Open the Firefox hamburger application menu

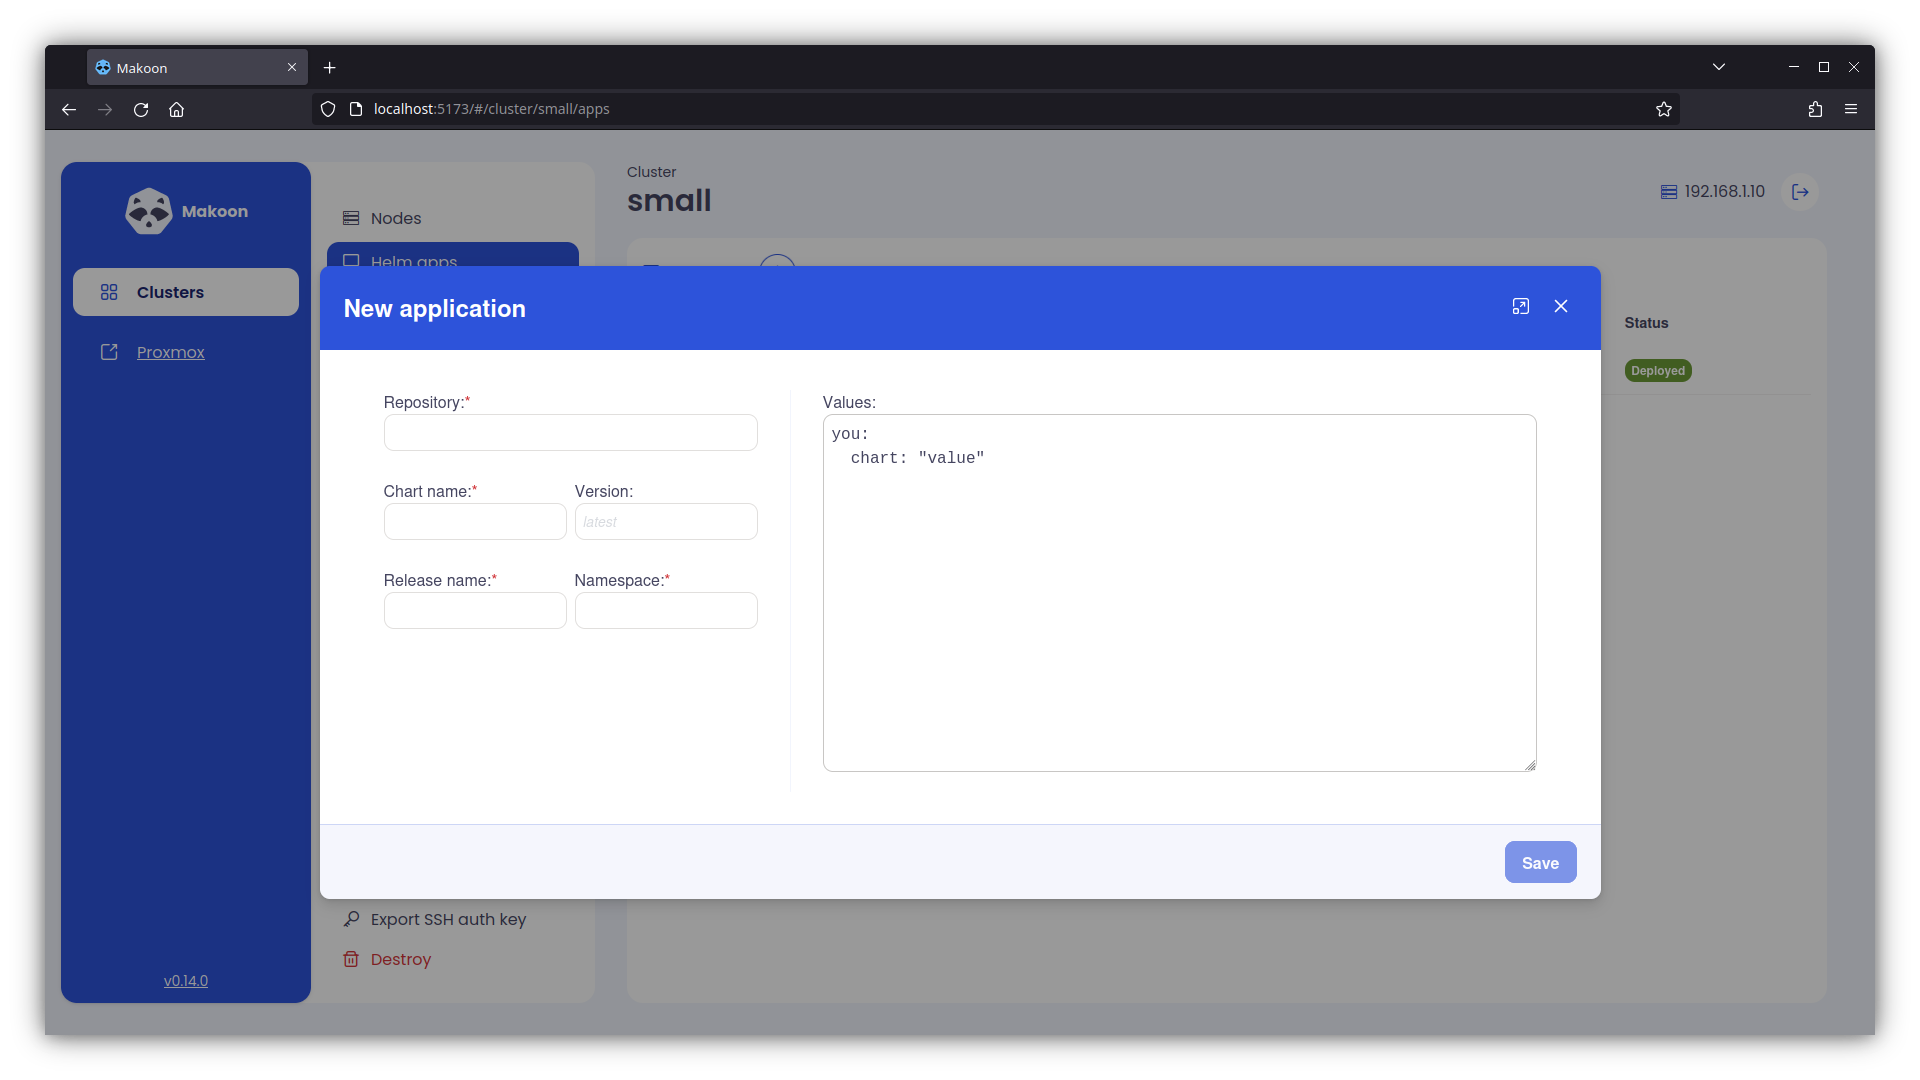[x=1851, y=109]
